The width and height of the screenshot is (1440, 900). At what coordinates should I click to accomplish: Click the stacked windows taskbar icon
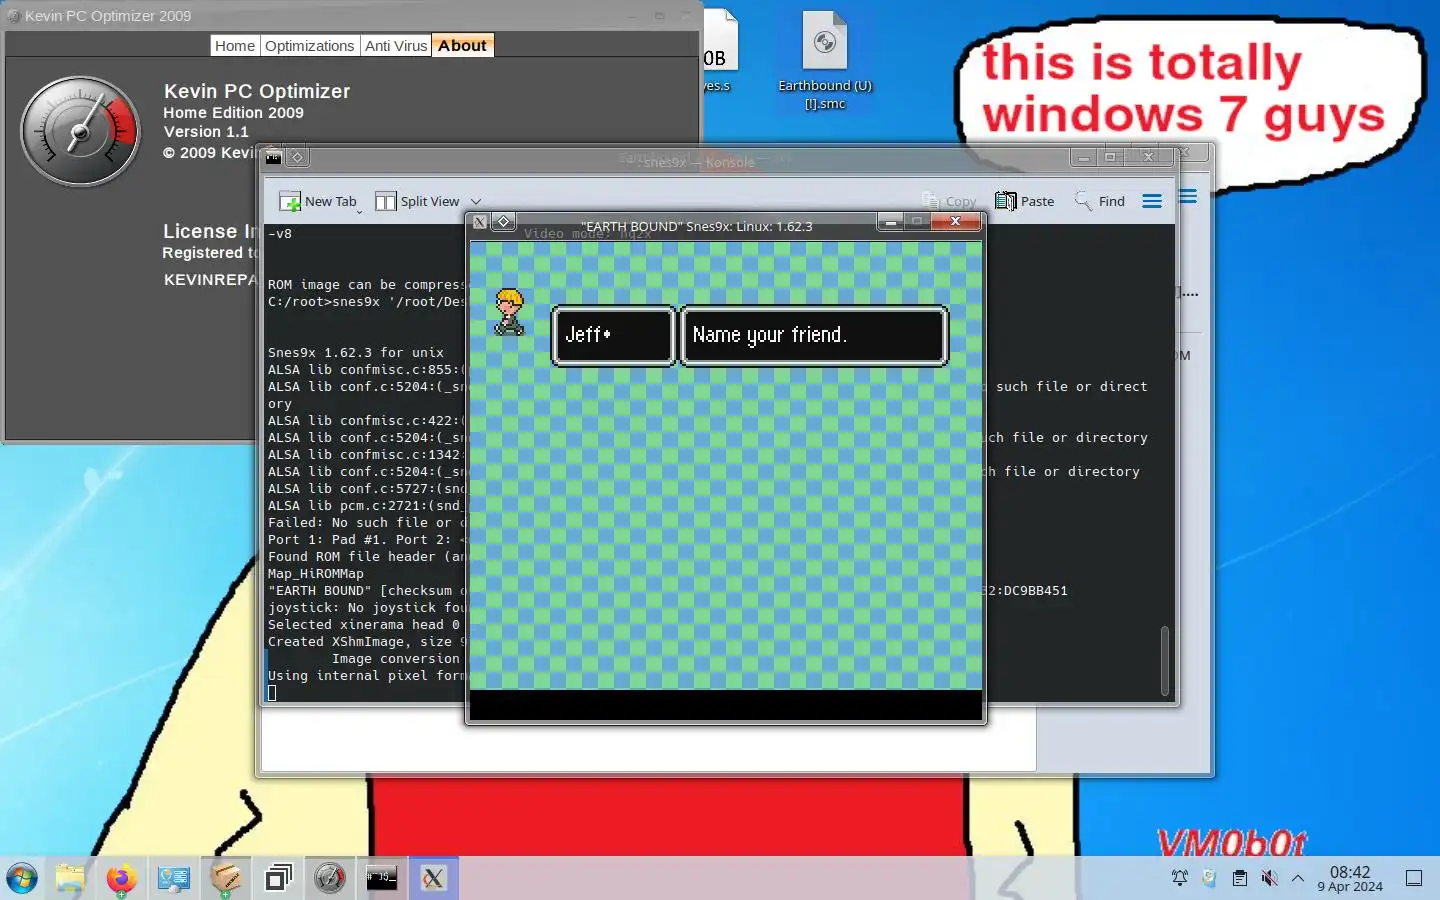point(278,879)
